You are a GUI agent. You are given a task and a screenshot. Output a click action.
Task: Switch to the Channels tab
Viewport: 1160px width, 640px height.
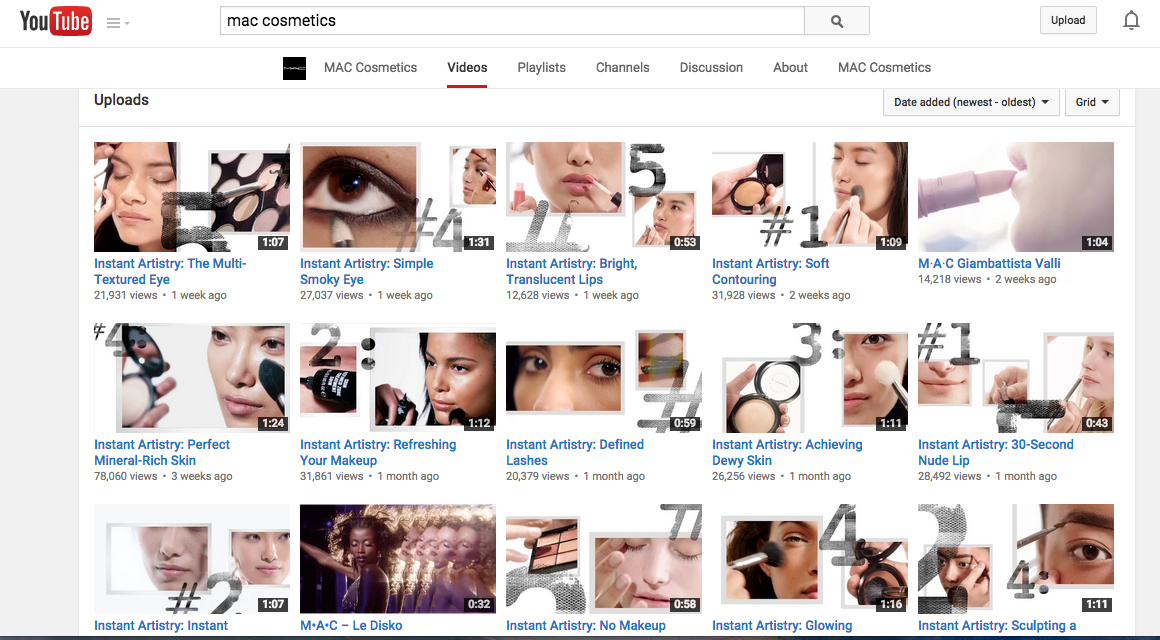click(x=622, y=67)
